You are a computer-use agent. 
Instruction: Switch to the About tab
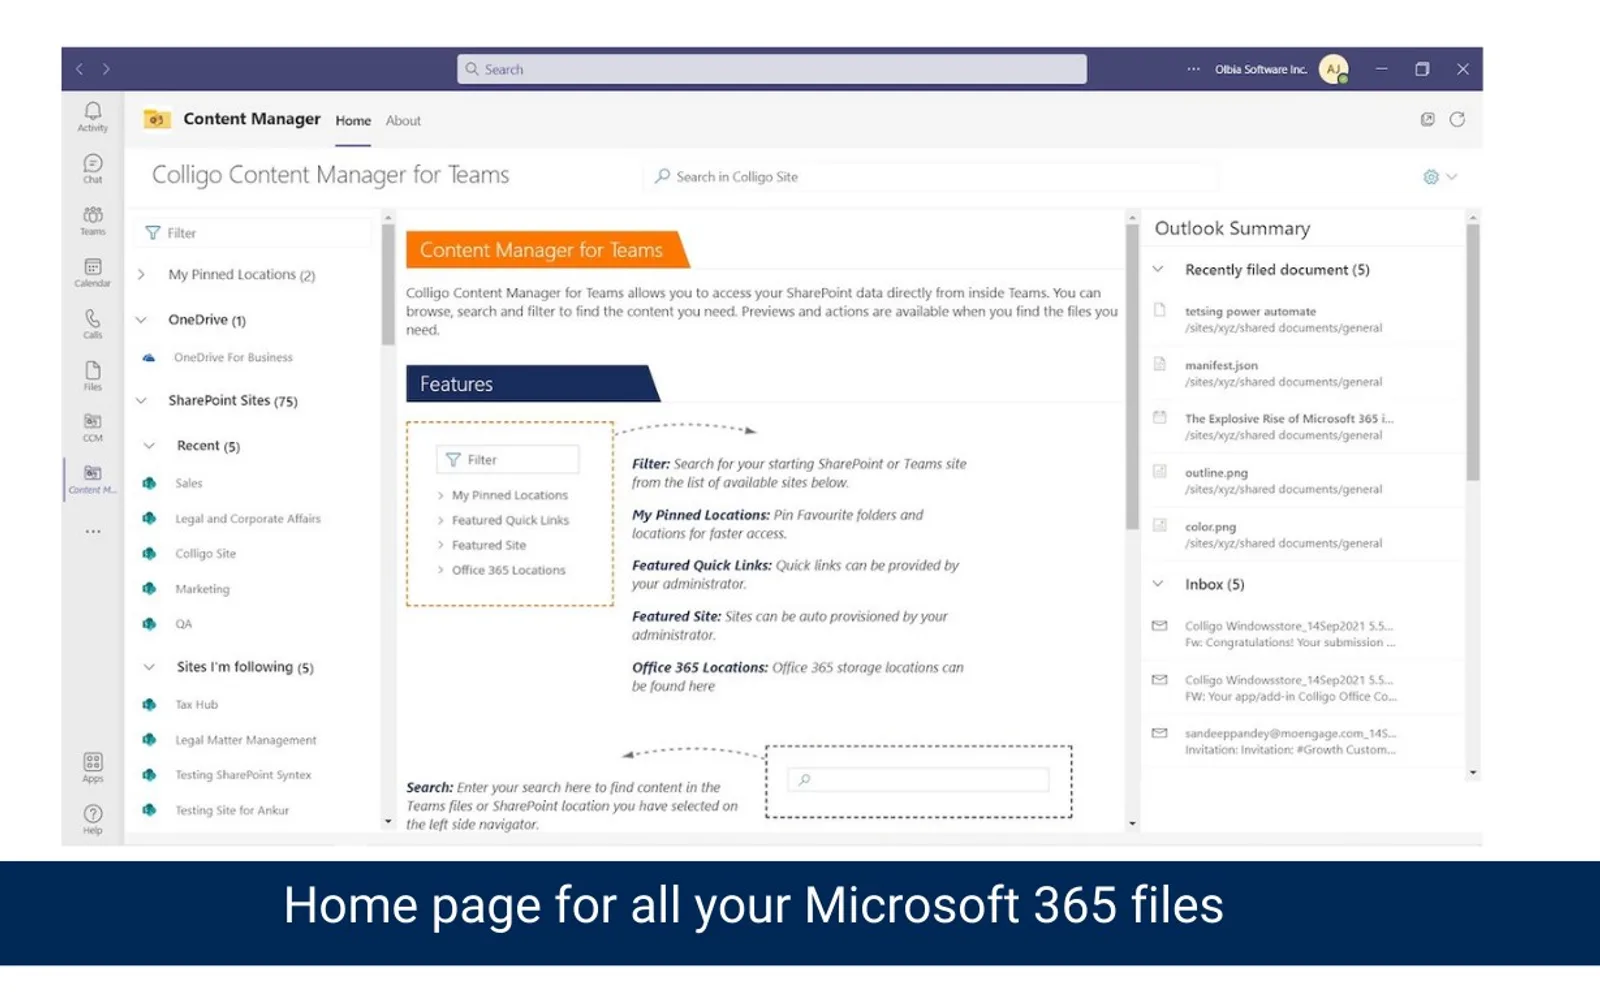point(403,121)
